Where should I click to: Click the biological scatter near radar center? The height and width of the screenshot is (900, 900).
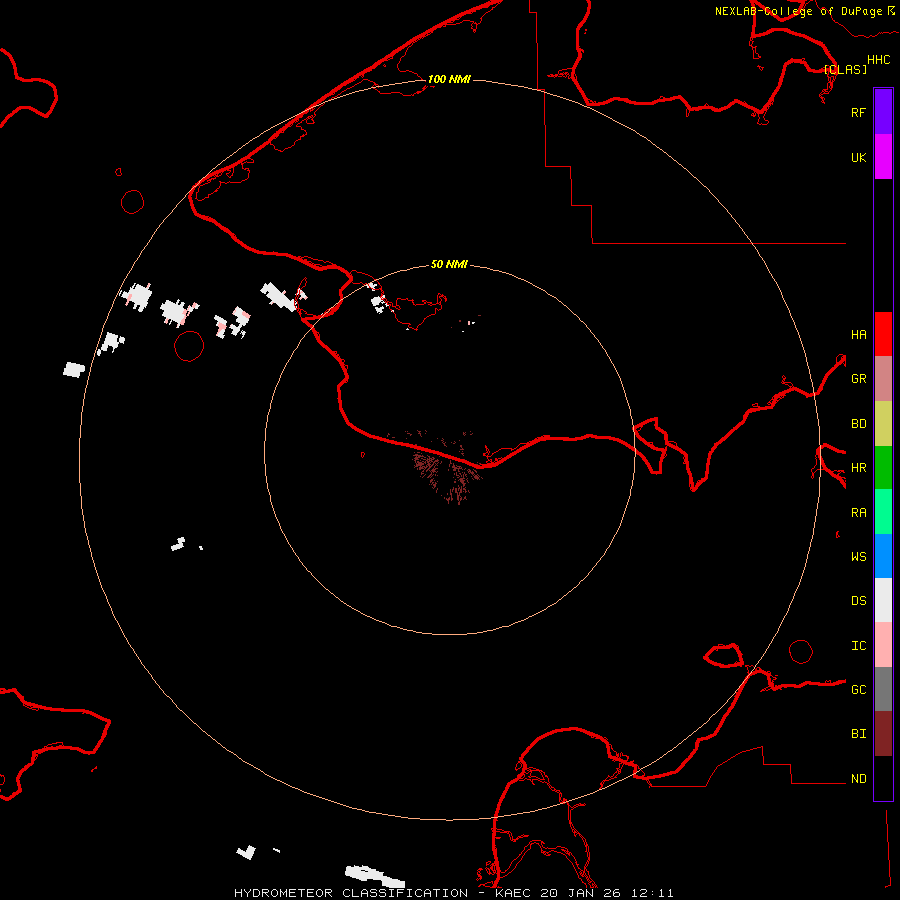(449, 468)
